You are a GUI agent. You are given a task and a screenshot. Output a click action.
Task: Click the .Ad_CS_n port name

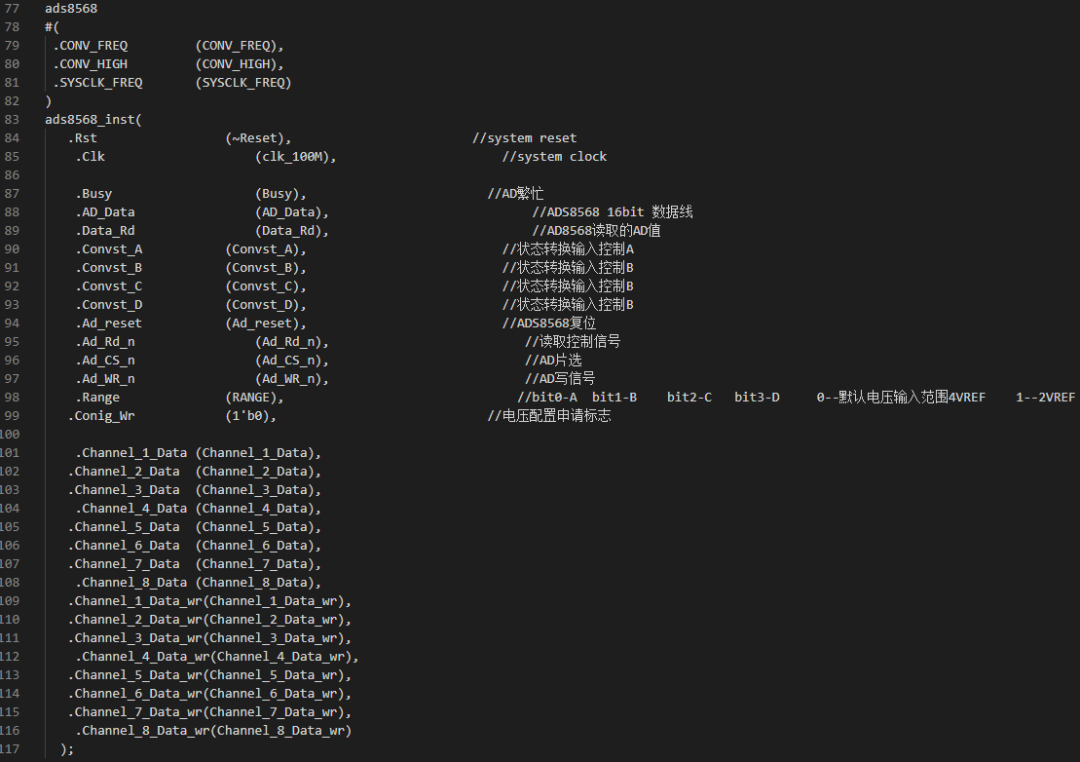[105, 360]
